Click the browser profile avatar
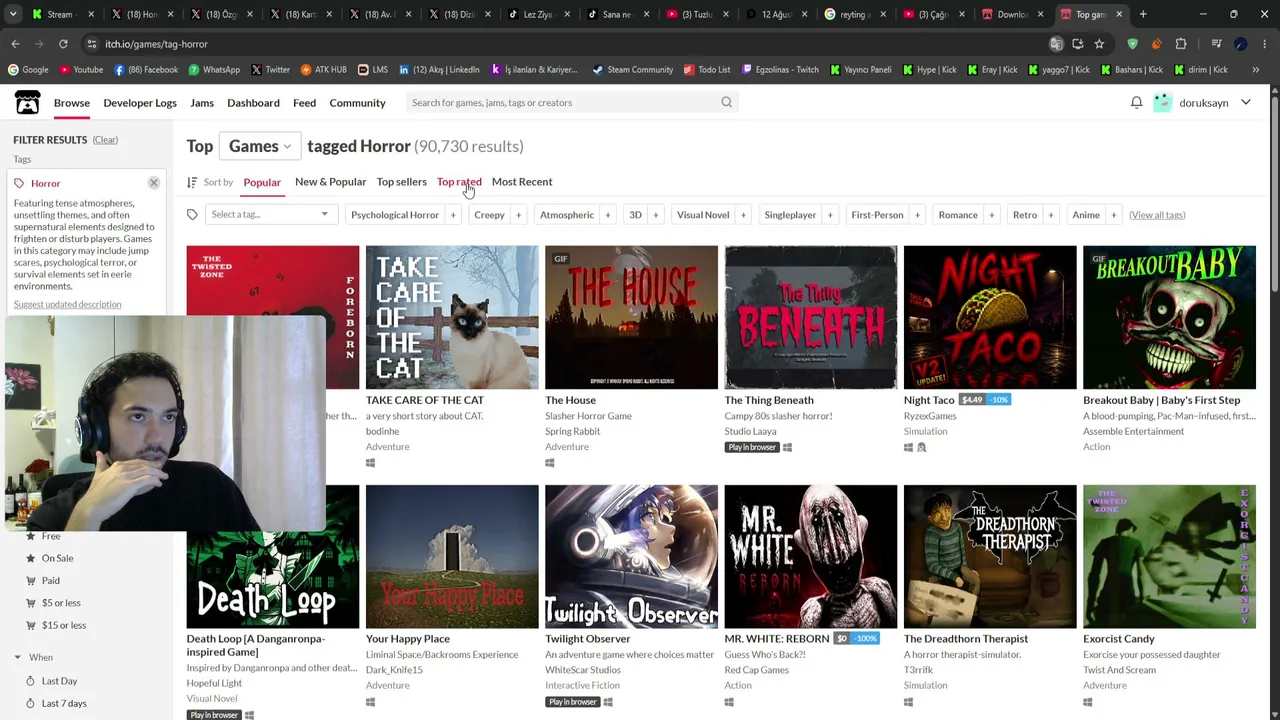1280x720 pixels. coord(1240,44)
